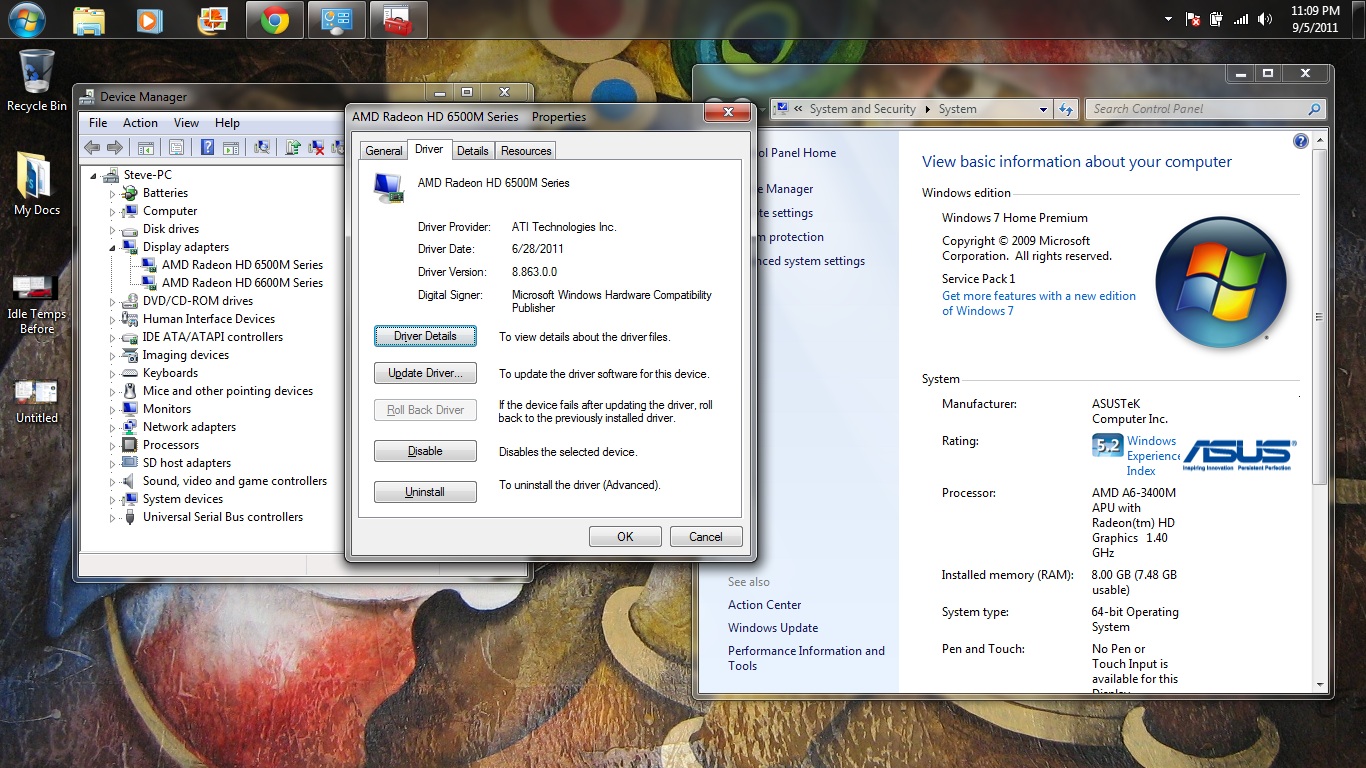
Task: Click the volume speaker tray icon
Action: click(x=1265, y=19)
